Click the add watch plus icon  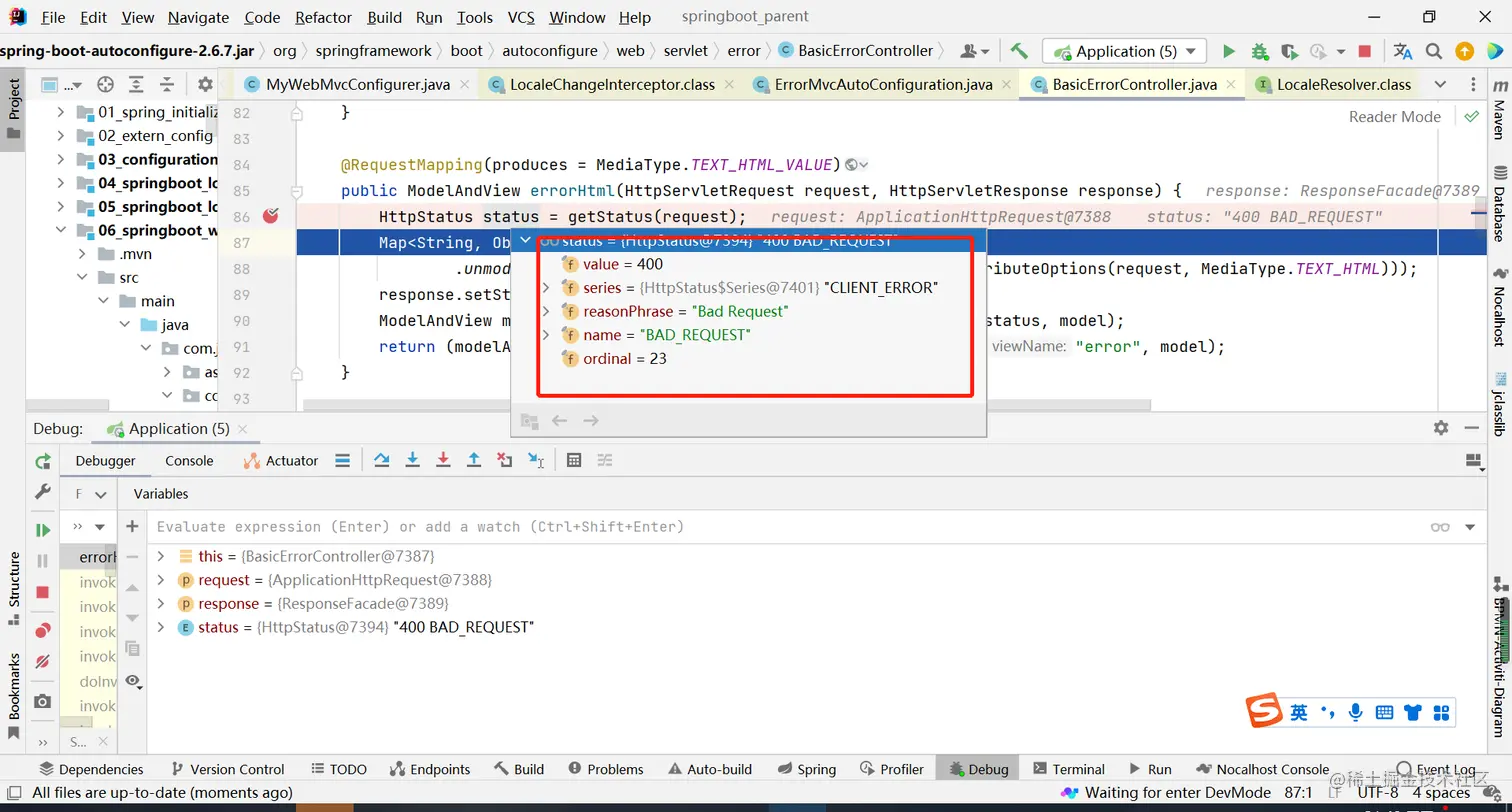tap(132, 526)
